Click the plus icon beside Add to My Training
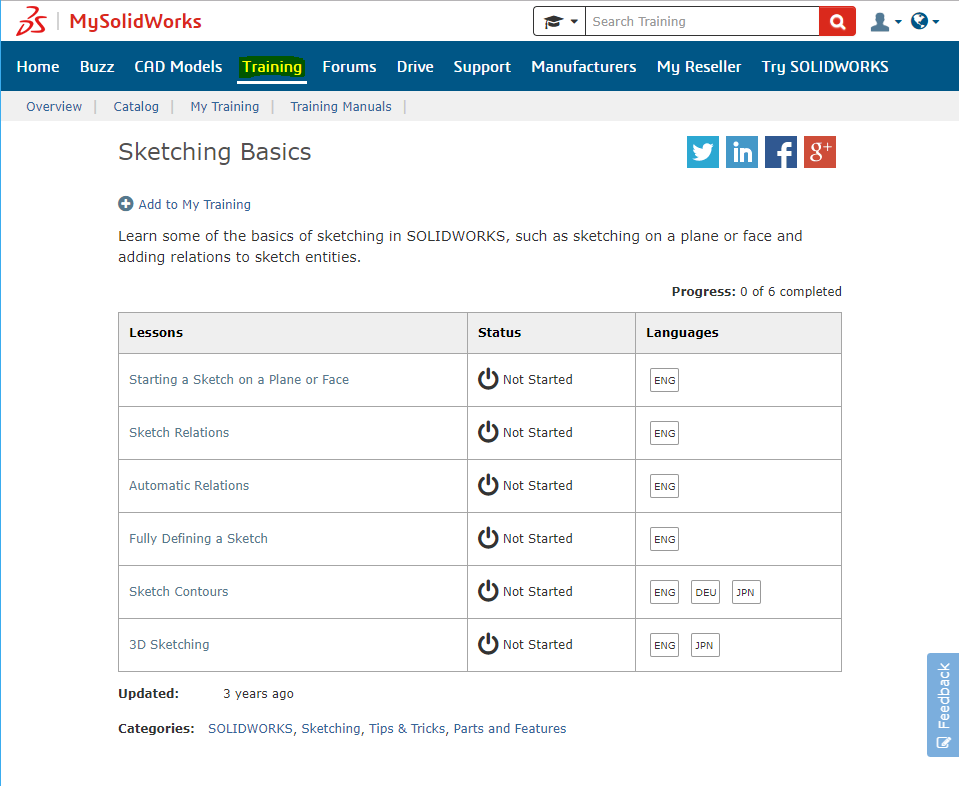Viewport: 959px width, 786px height. (x=125, y=204)
